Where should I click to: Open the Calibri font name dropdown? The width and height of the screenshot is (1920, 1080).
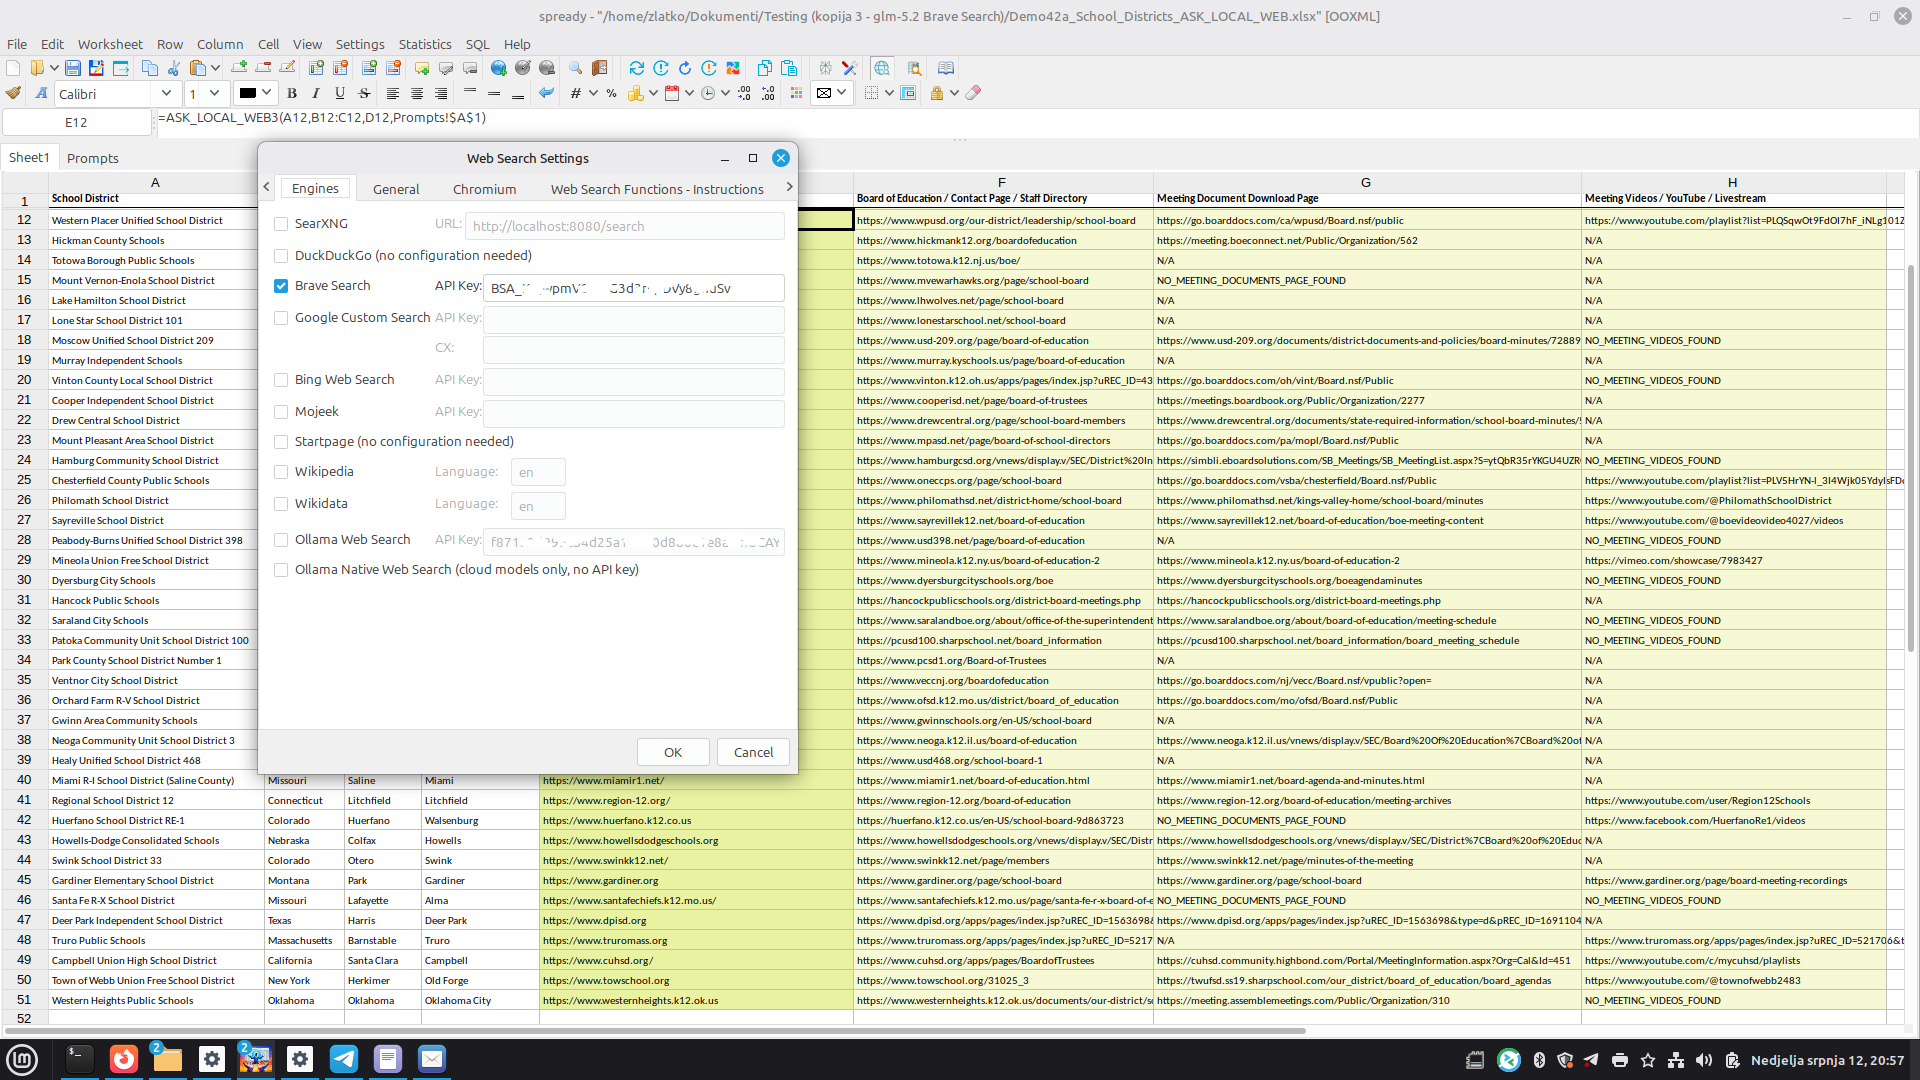[166, 93]
